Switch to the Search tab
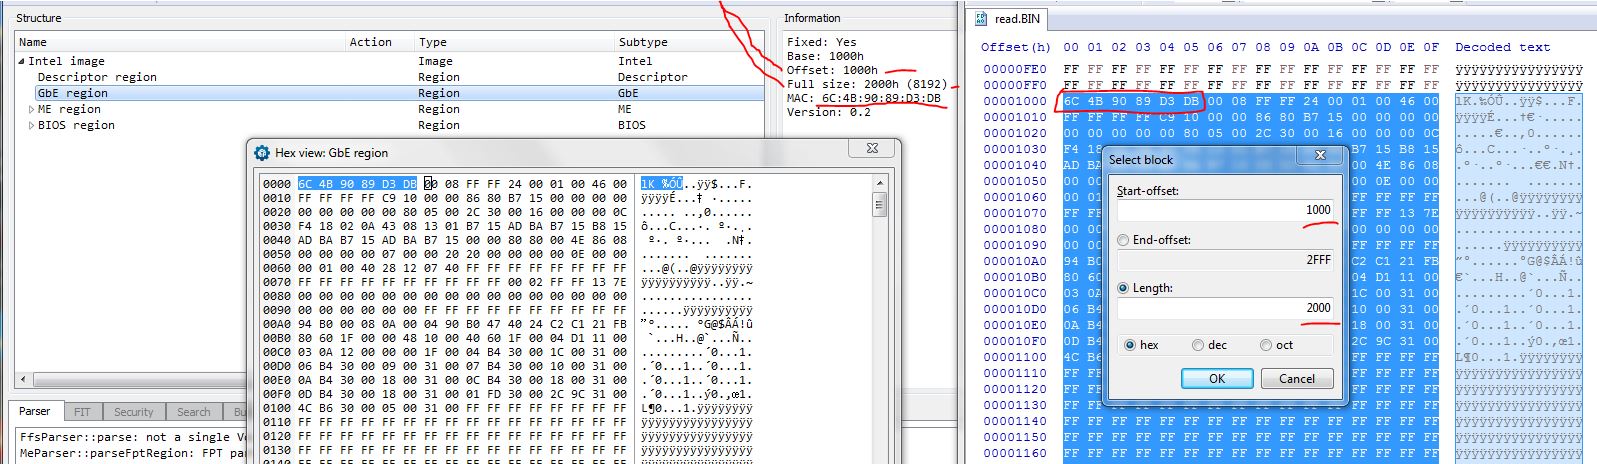 pyautogui.click(x=193, y=412)
